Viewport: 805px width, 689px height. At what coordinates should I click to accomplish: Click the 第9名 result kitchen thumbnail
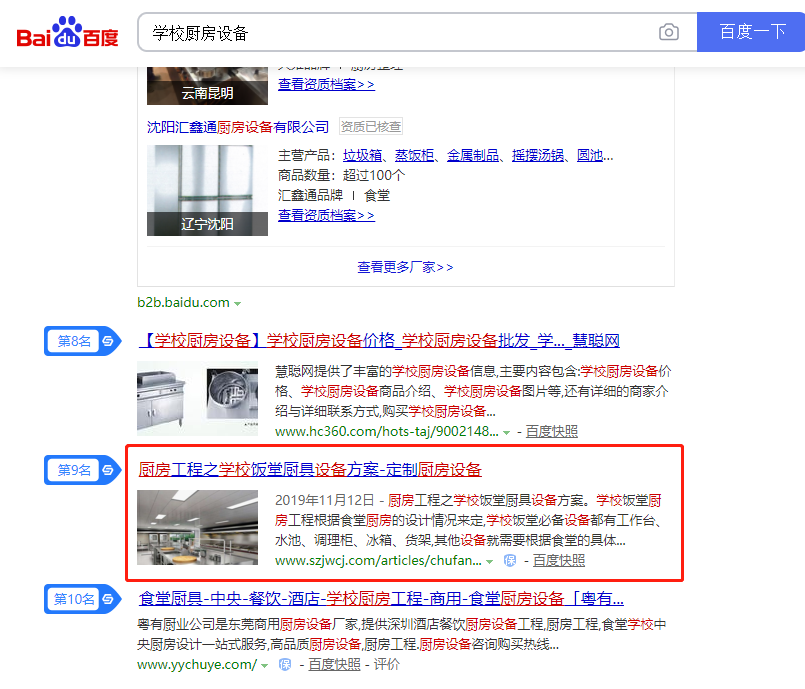[x=197, y=527]
